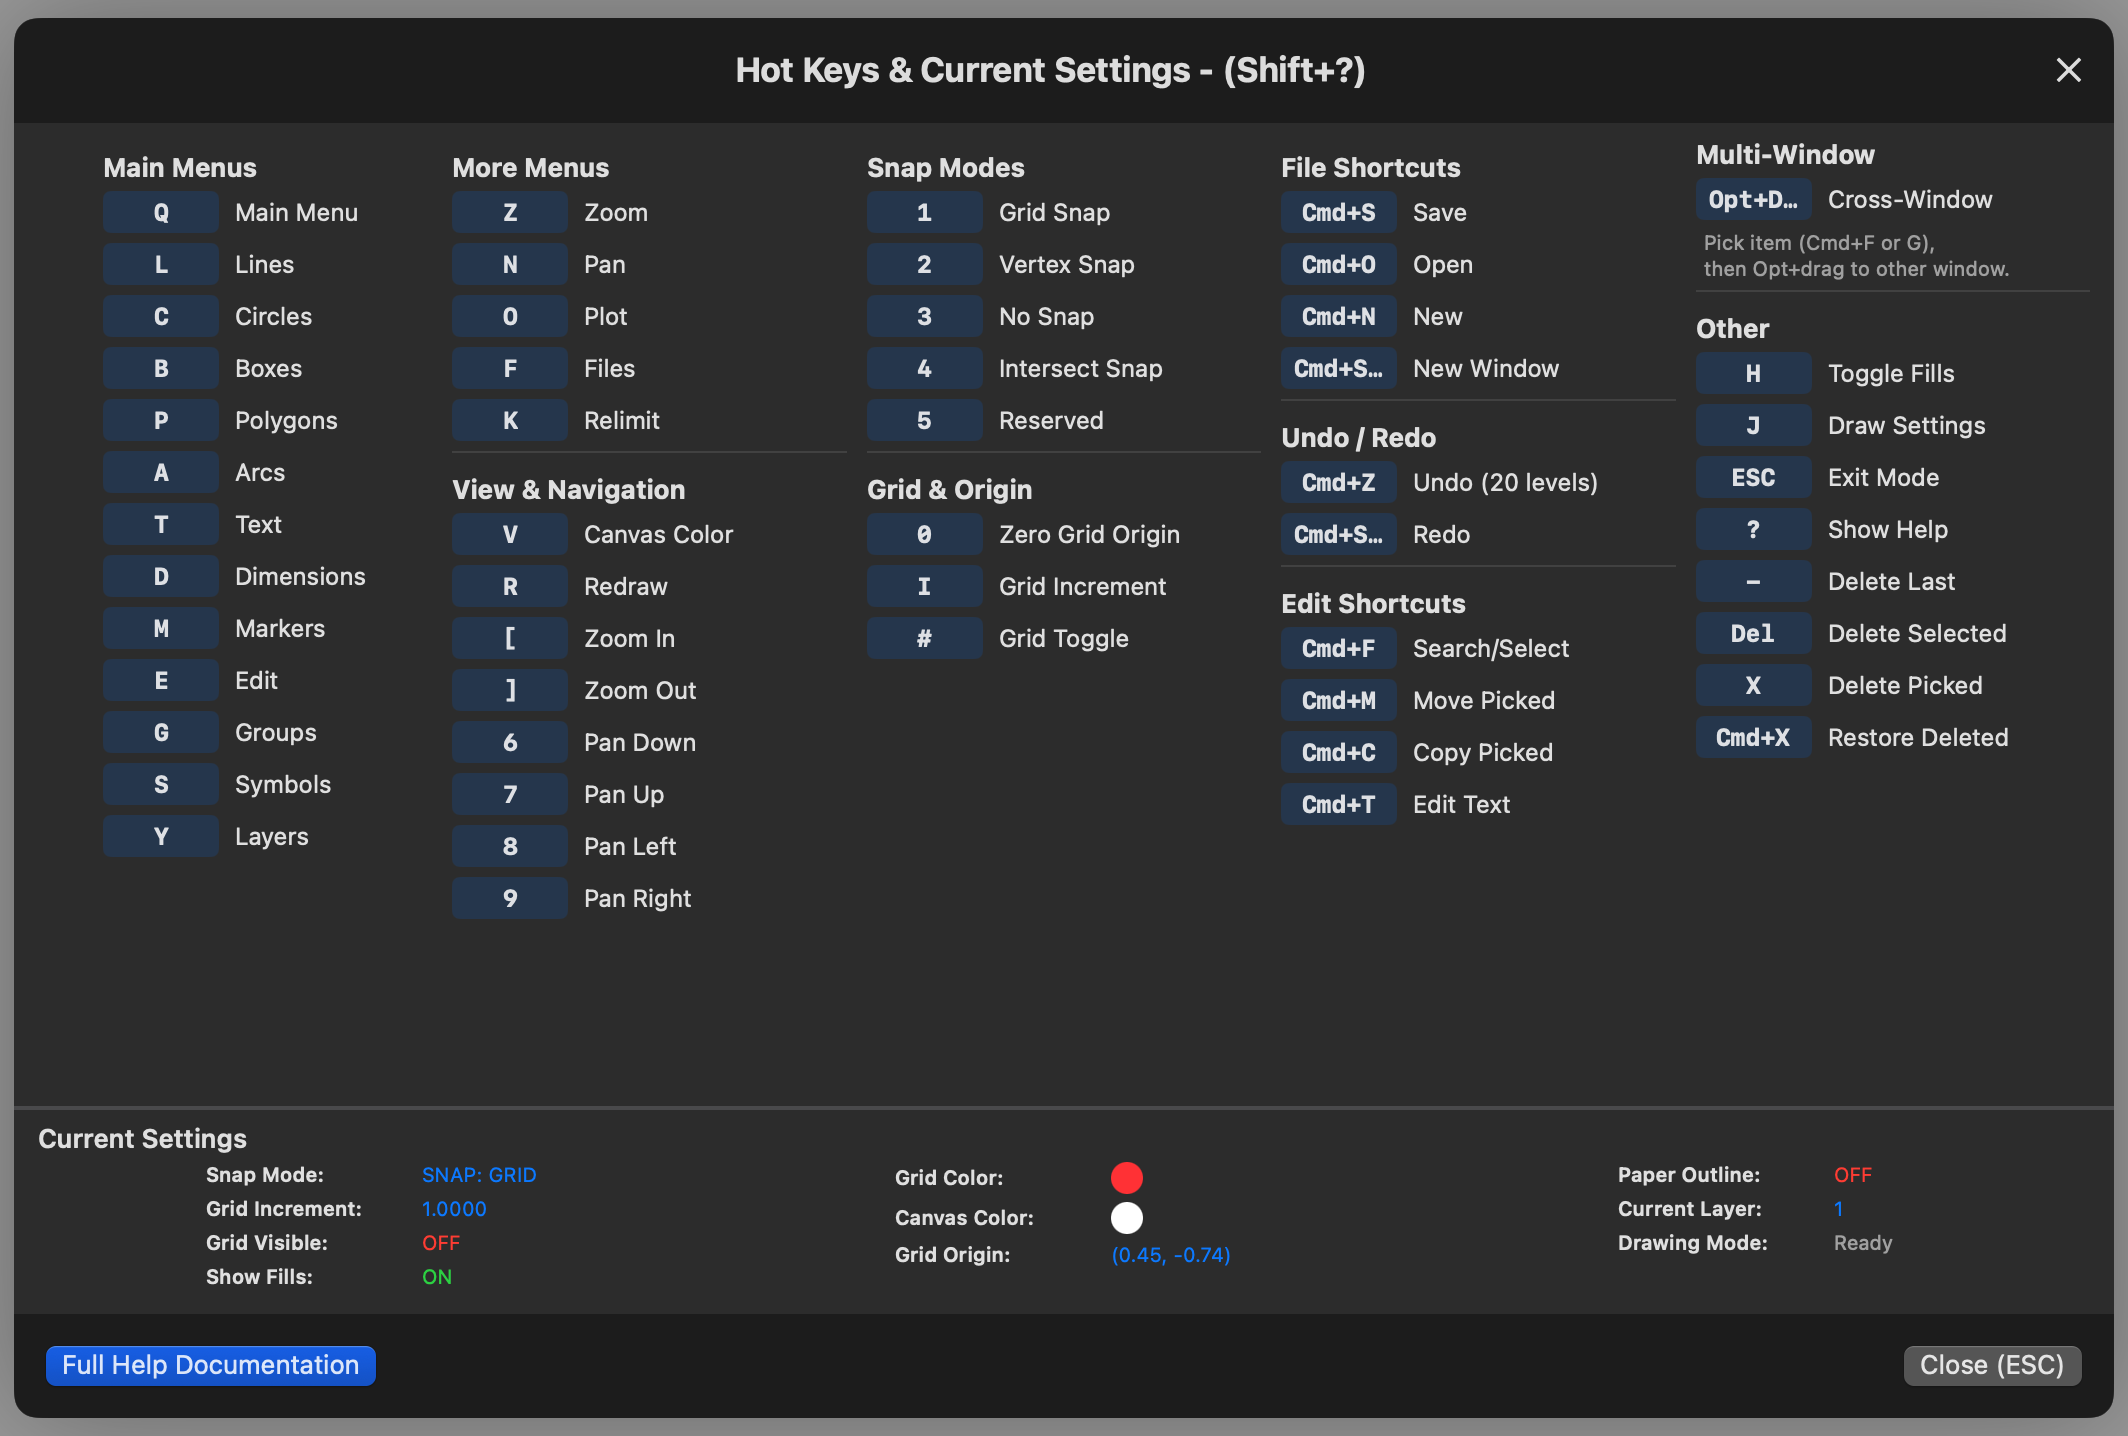Click the L key badge for Lines
This screenshot has height=1436, width=2128.
[x=161, y=264]
